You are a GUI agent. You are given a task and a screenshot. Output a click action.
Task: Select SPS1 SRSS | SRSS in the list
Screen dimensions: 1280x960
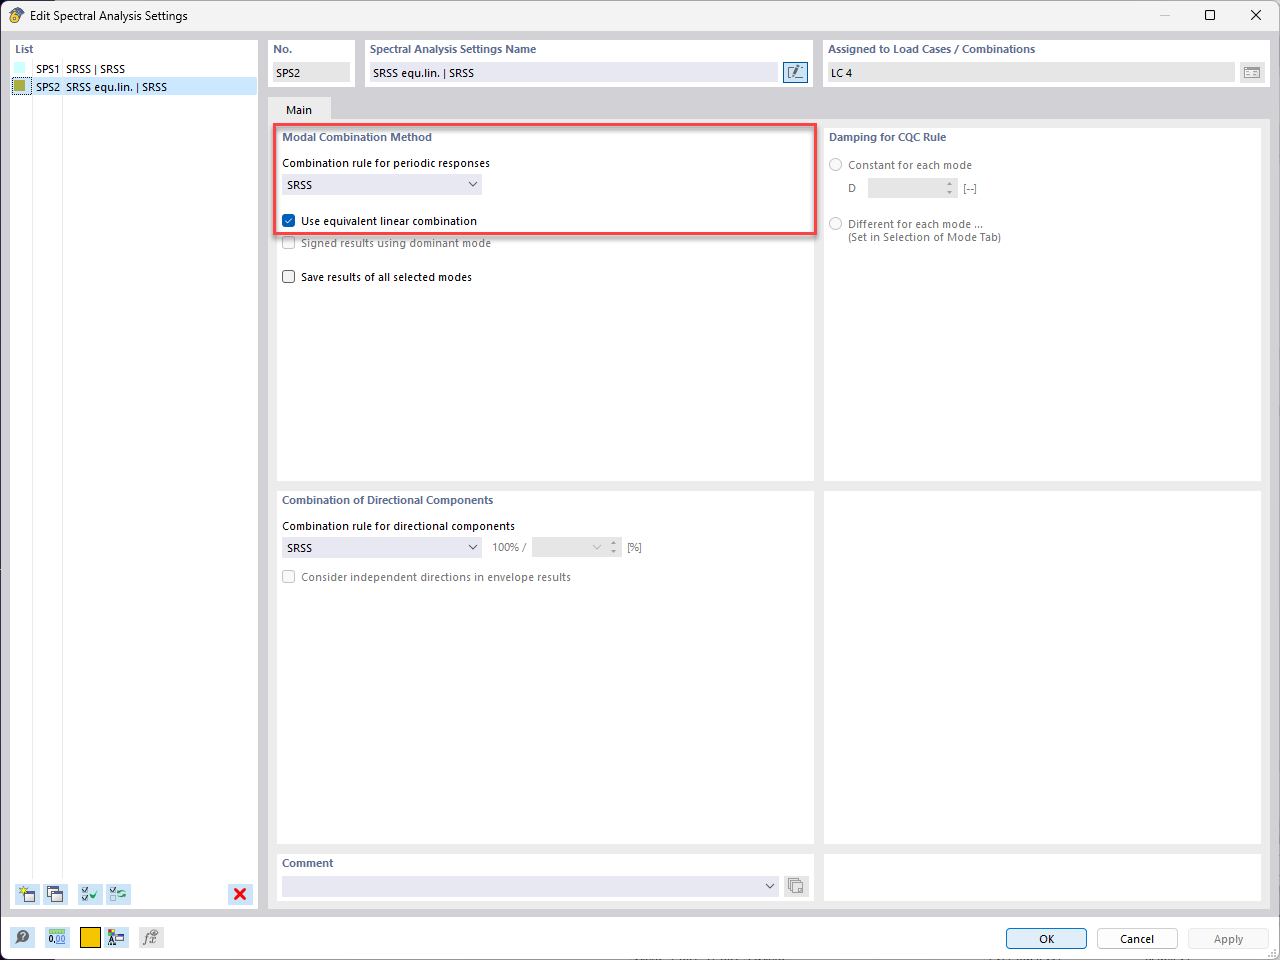134,69
